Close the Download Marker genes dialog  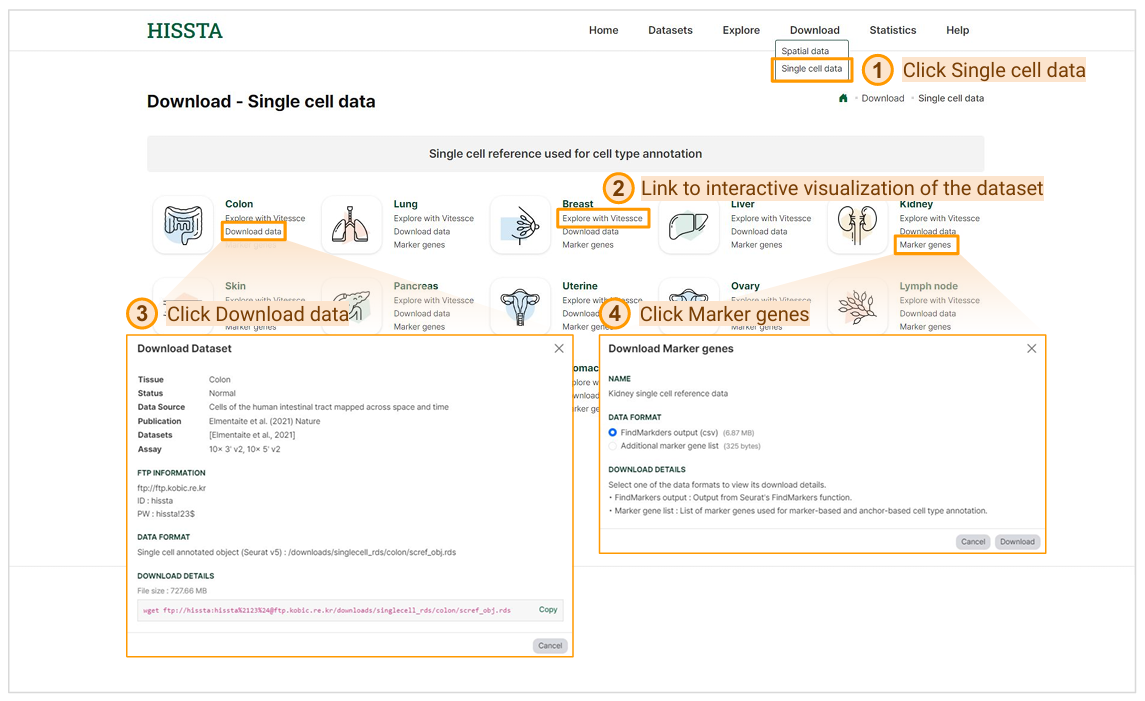[1031, 348]
